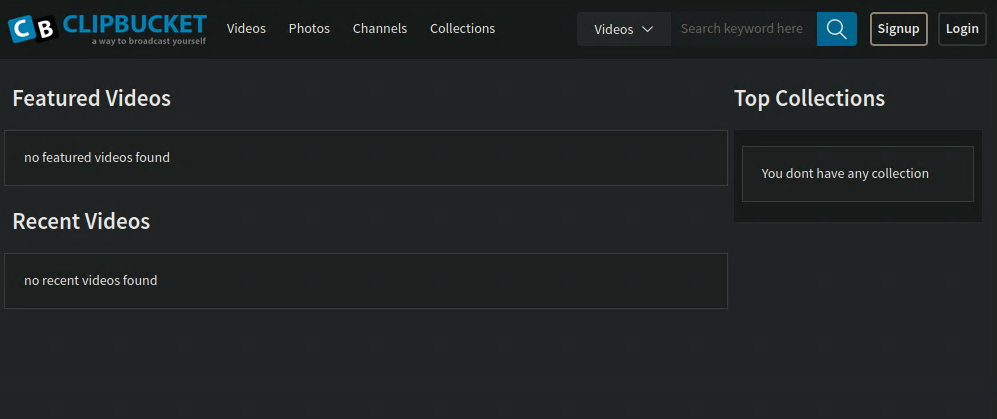Click the Featured Videos heading
The image size is (997, 419).
[x=91, y=98]
